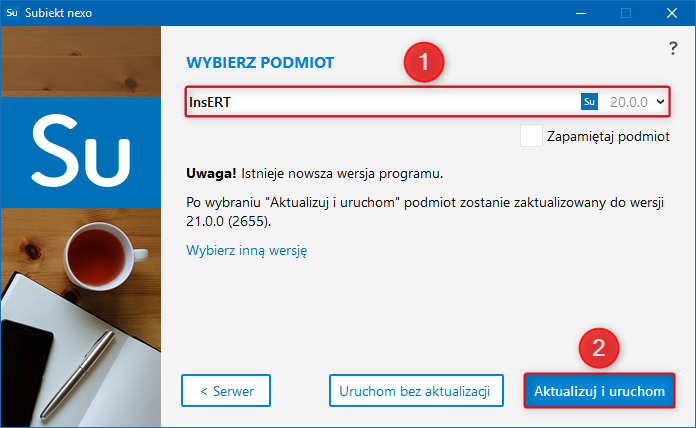This screenshot has width=696, height=428.
Task: Click Uruchom bez aktualizacji button
Action: [x=416, y=391]
